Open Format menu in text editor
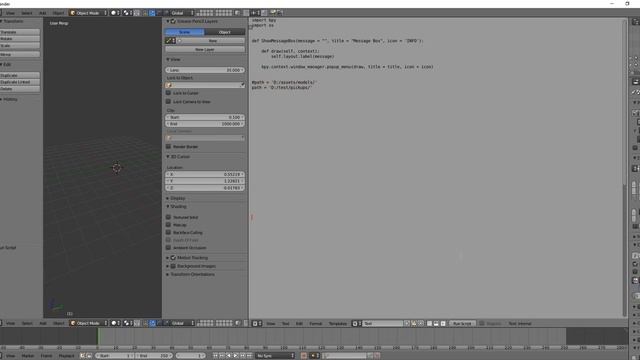The width and height of the screenshot is (640, 360). (316, 323)
